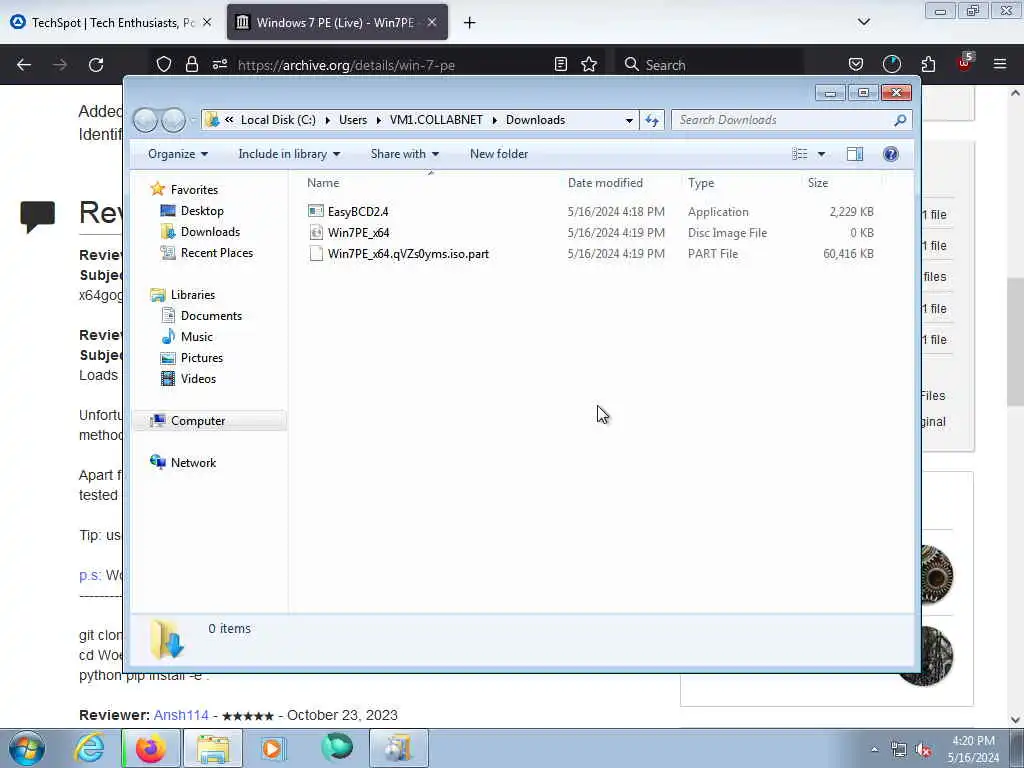Open Downloads under Favorites

coord(210,232)
